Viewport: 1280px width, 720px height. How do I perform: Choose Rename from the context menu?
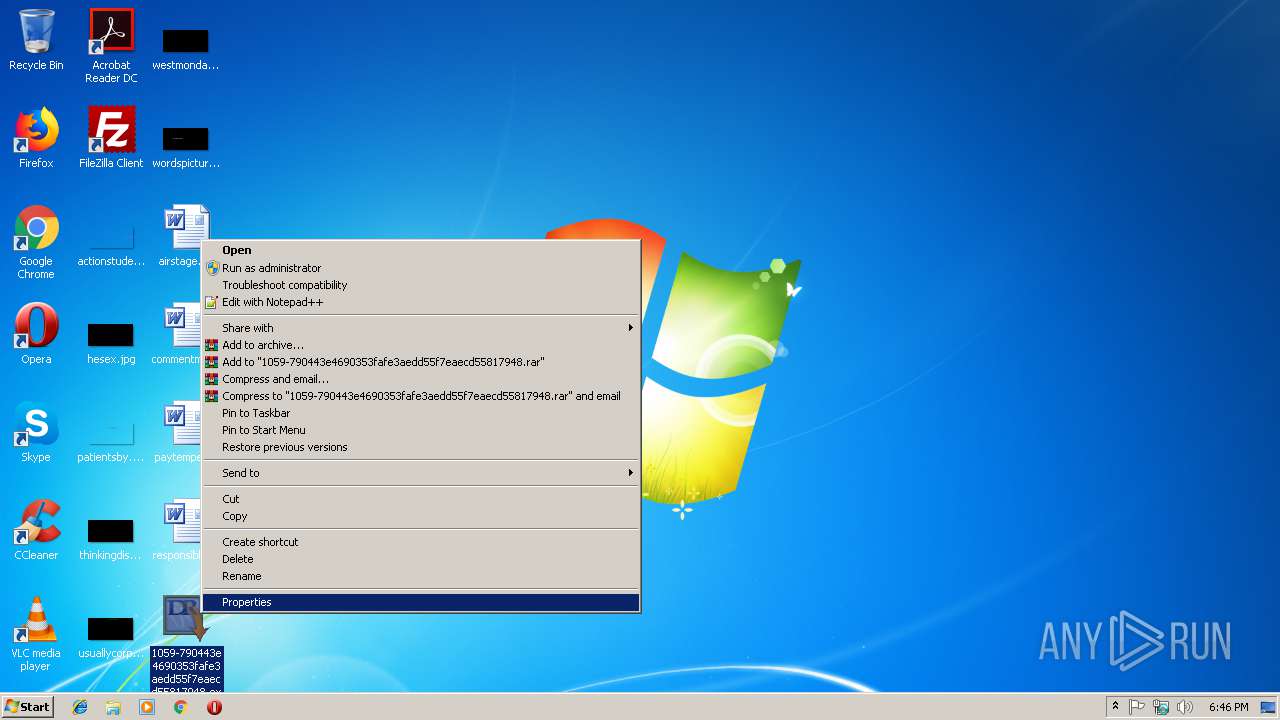[x=421, y=576]
